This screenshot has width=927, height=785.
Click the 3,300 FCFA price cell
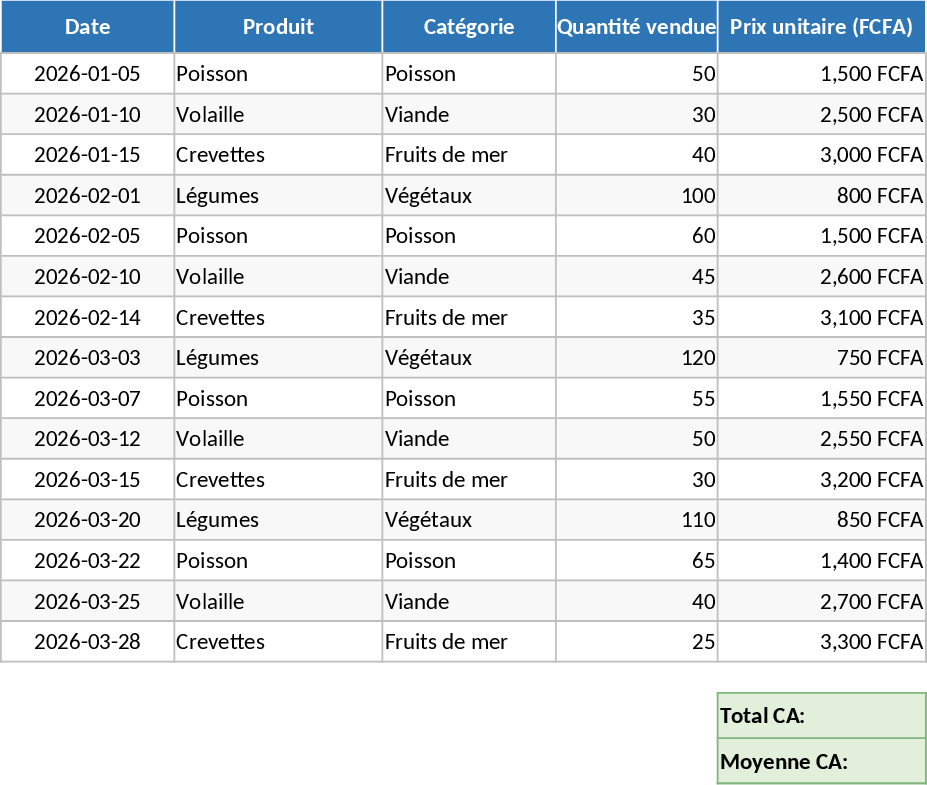(x=821, y=642)
